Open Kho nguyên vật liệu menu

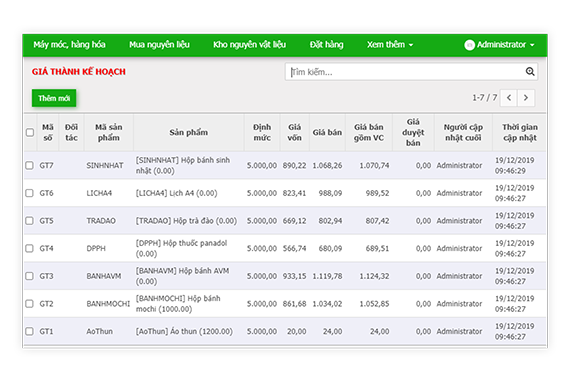[x=249, y=45]
